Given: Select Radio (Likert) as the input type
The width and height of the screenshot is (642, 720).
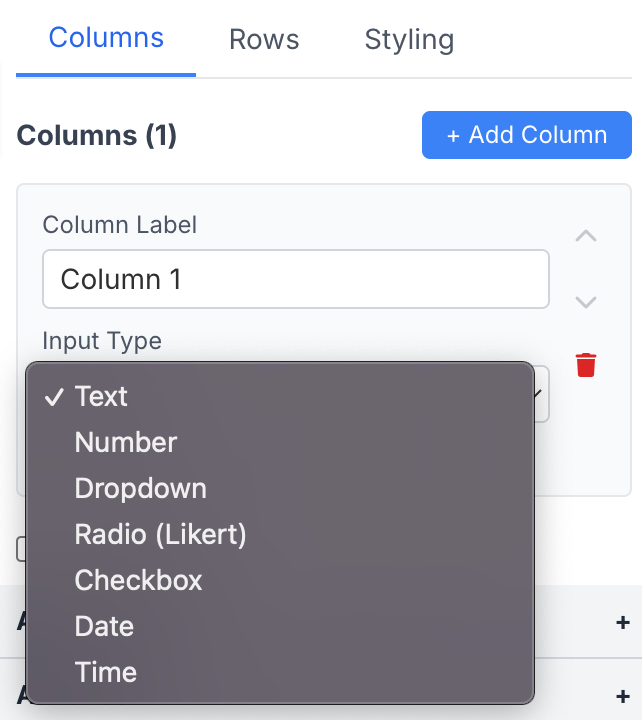Looking at the screenshot, I should 160,535.
